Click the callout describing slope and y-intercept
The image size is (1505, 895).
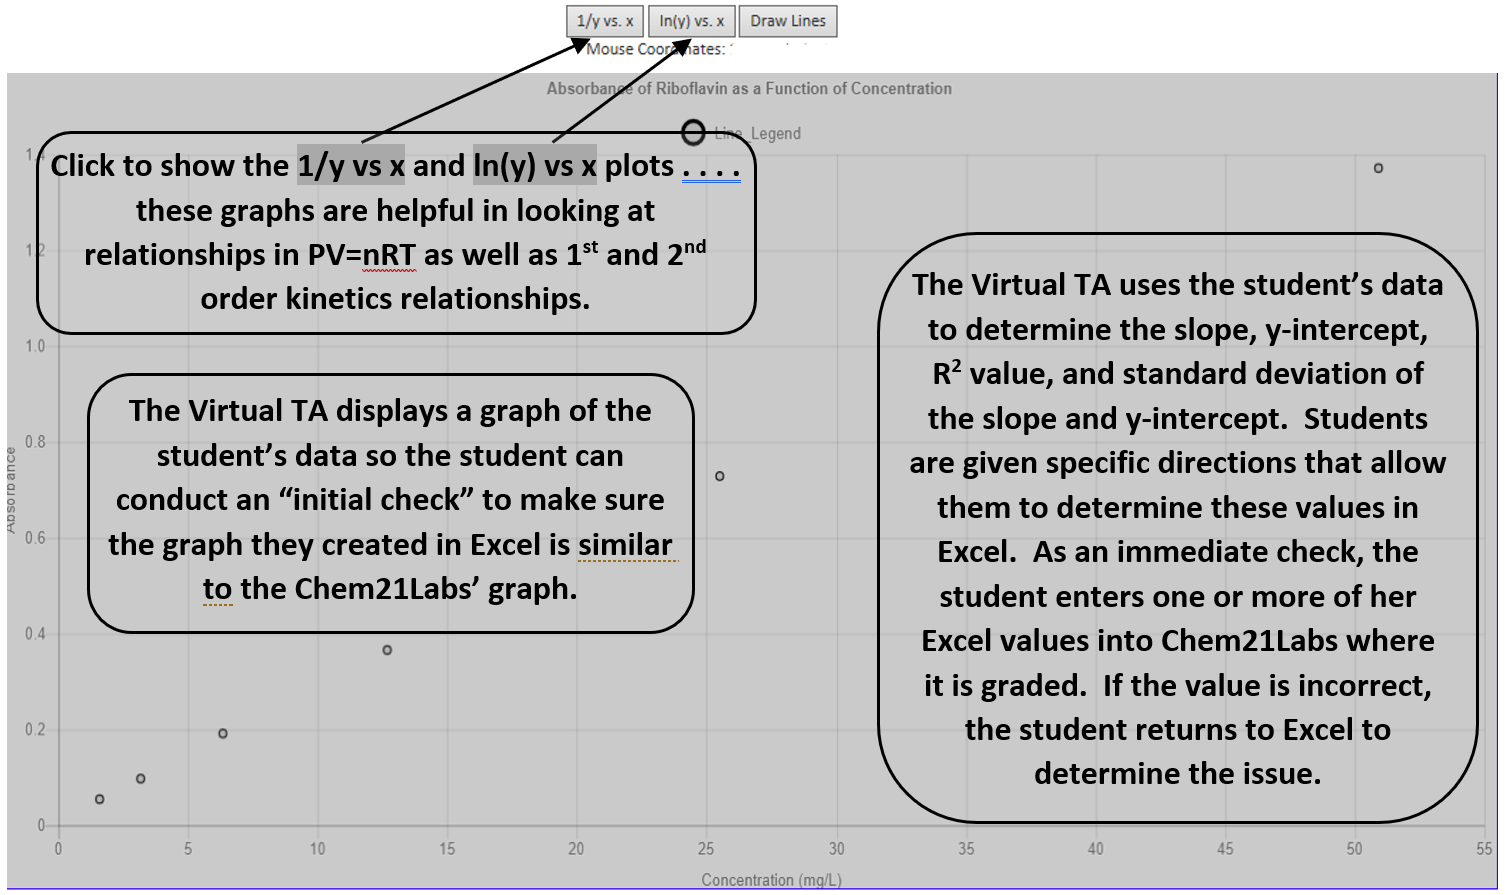click(1177, 528)
